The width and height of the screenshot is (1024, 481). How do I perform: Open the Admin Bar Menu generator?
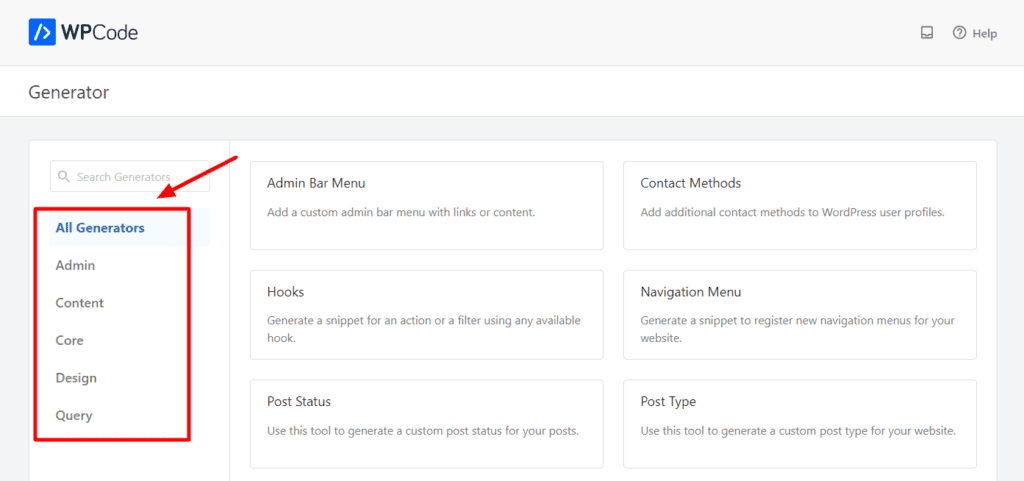426,205
